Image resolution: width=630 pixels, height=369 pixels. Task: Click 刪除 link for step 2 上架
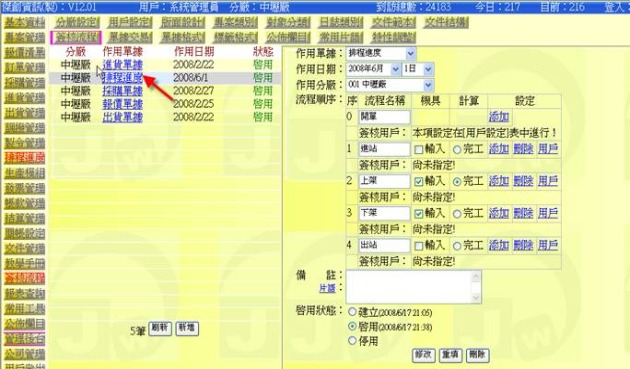(x=523, y=181)
